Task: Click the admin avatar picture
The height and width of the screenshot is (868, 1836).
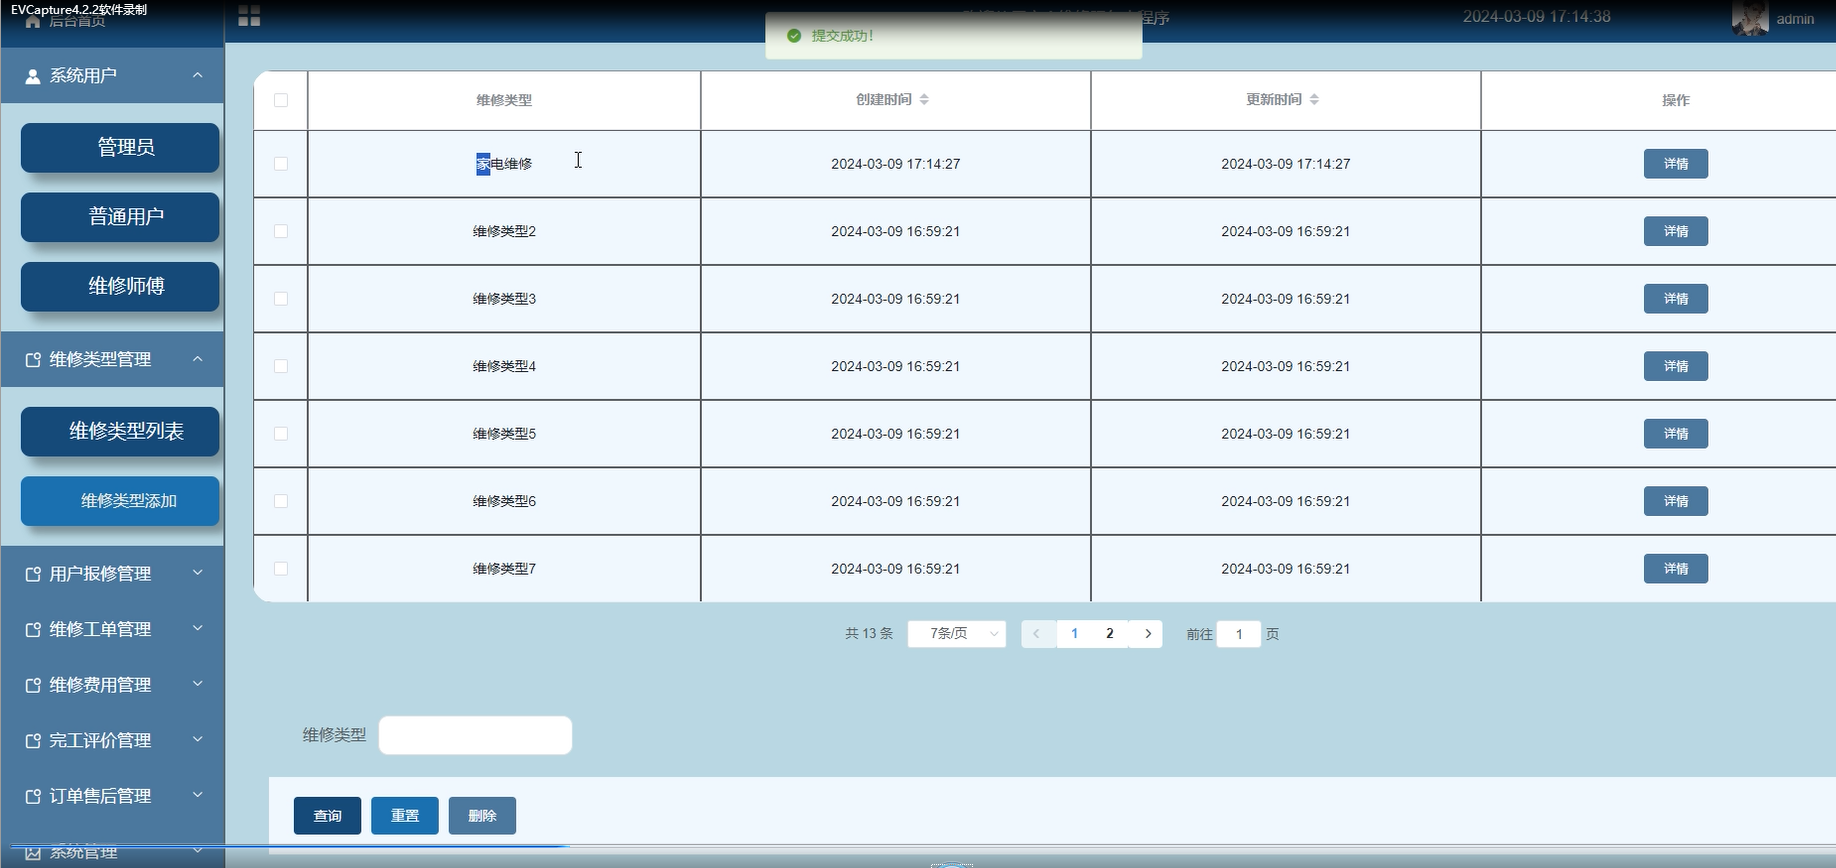Action: click(x=1750, y=18)
